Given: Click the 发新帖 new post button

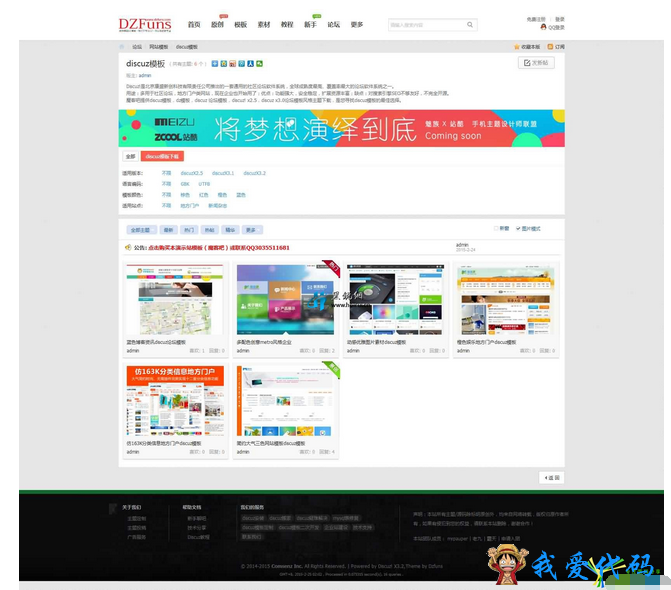Looking at the screenshot, I should coord(536,63).
